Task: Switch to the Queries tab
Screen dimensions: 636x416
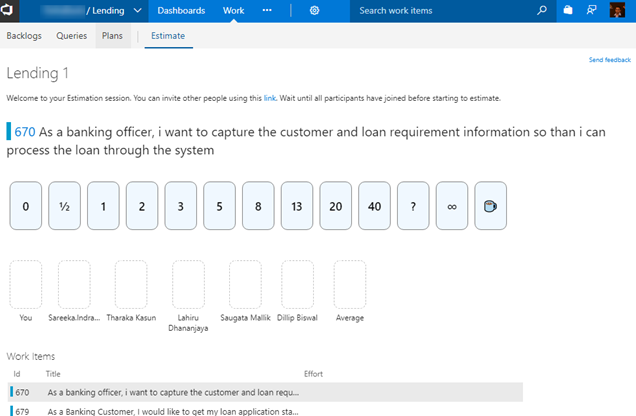Action: tap(71, 36)
